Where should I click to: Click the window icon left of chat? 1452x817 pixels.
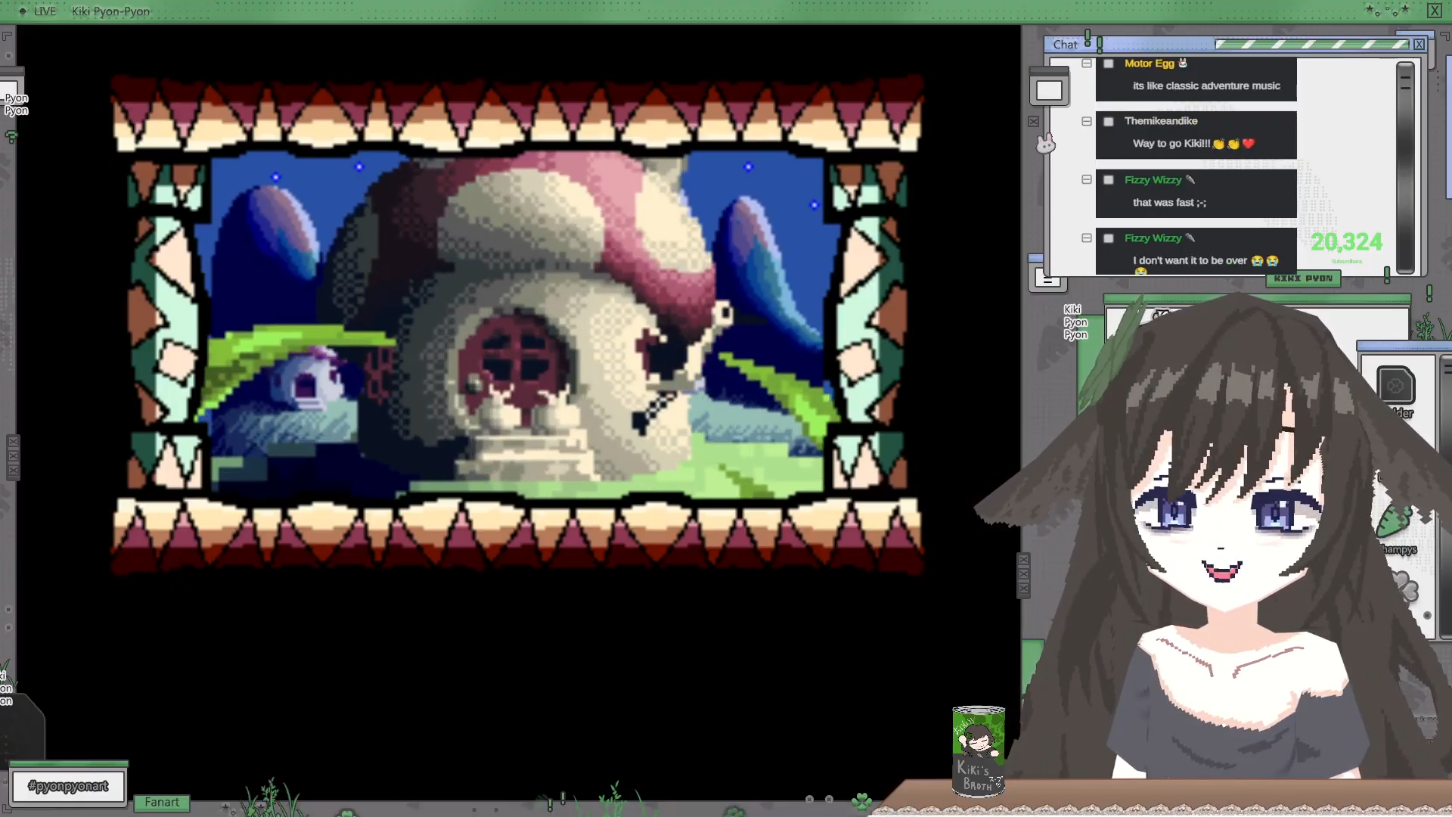1049,90
